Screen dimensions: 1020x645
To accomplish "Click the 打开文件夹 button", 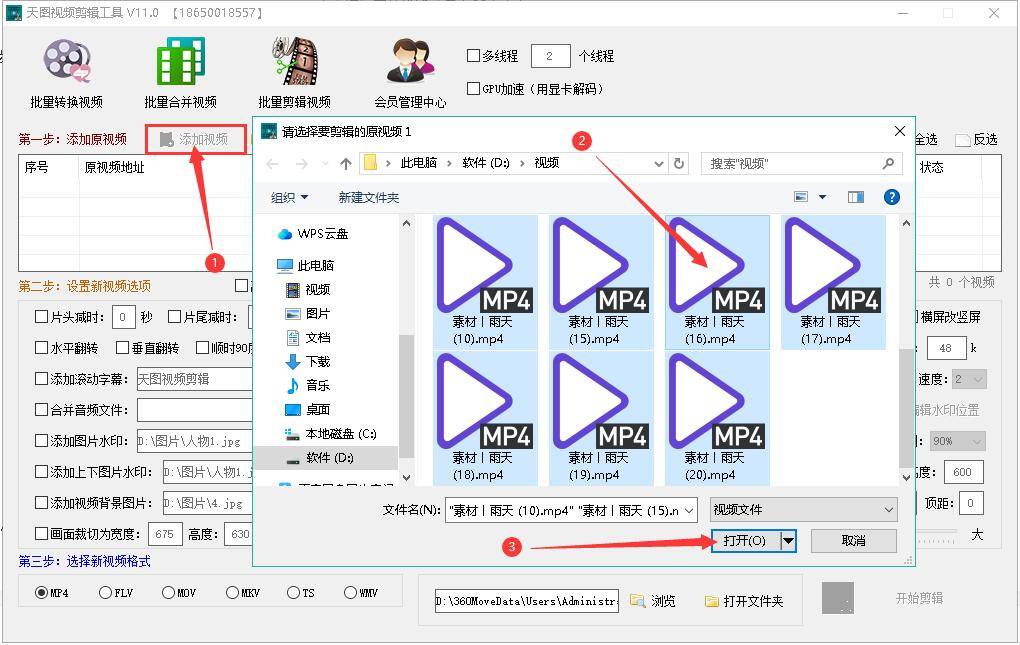I will coord(744,601).
